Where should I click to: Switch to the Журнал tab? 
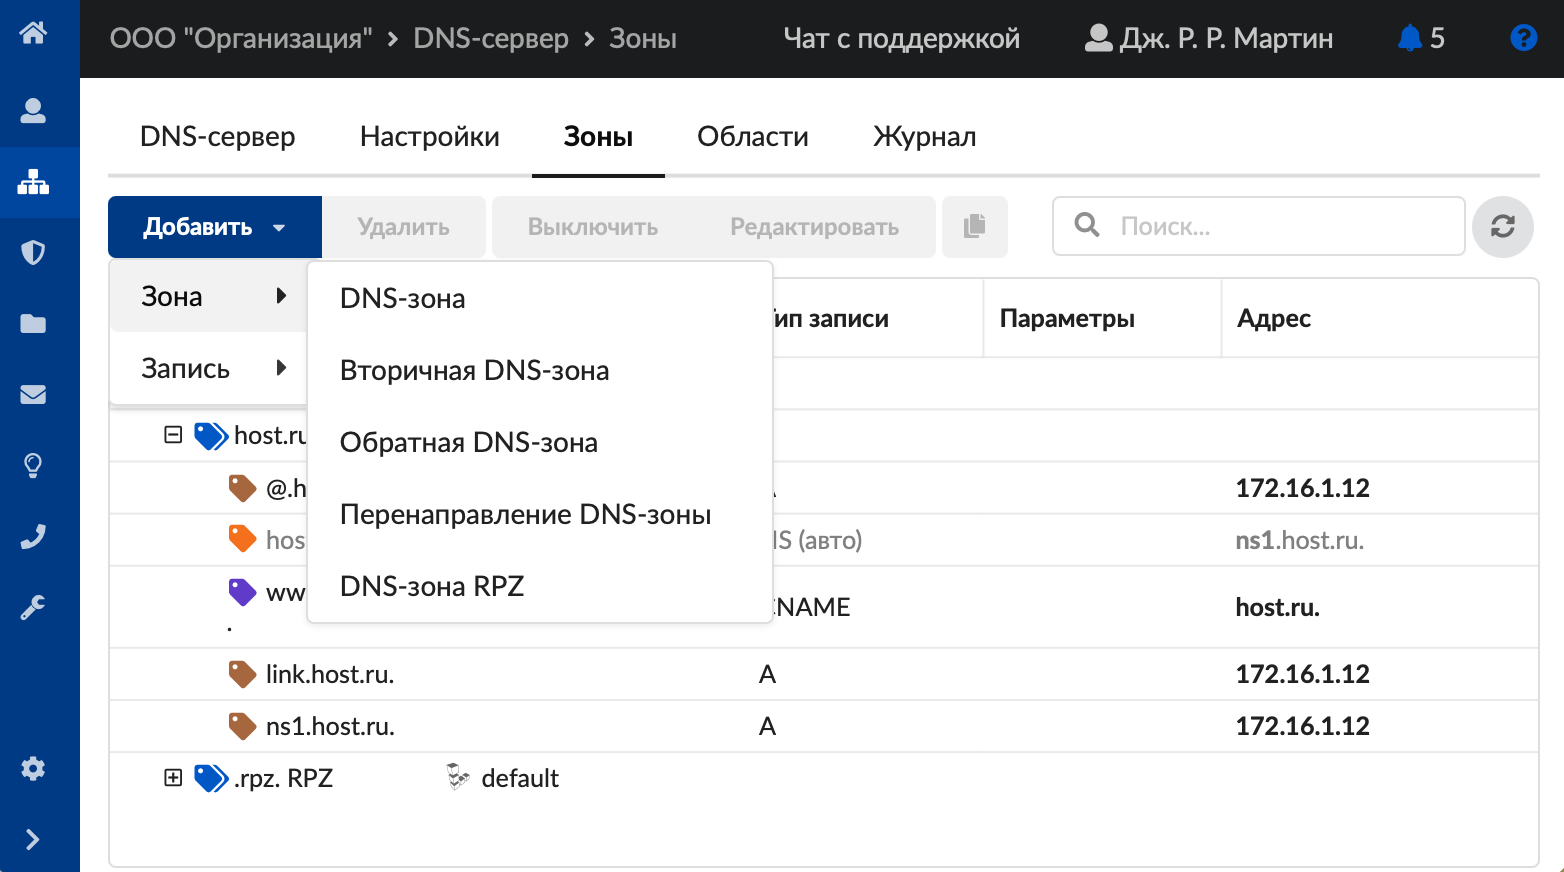[x=924, y=137]
